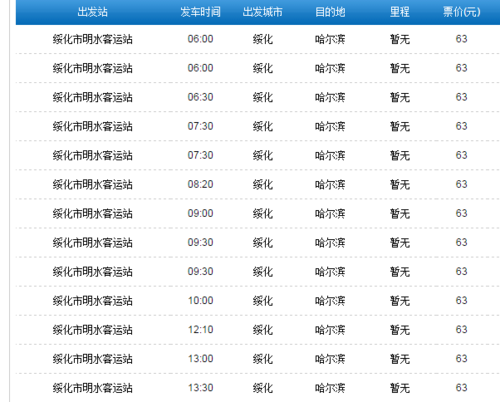Viewport: 500px width, 402px height.
Task: Select the 13:00 departure time cell
Action: 200,359
